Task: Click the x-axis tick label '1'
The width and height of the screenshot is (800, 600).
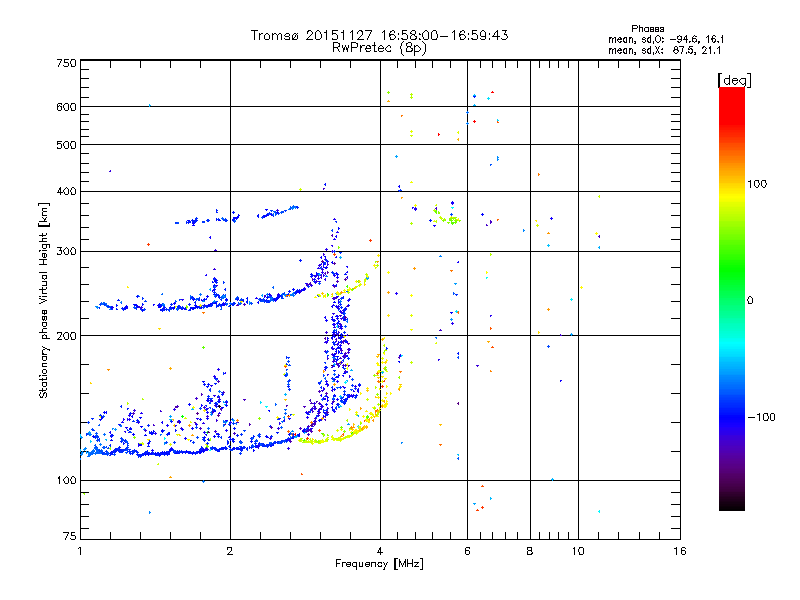Action: tap(80, 551)
